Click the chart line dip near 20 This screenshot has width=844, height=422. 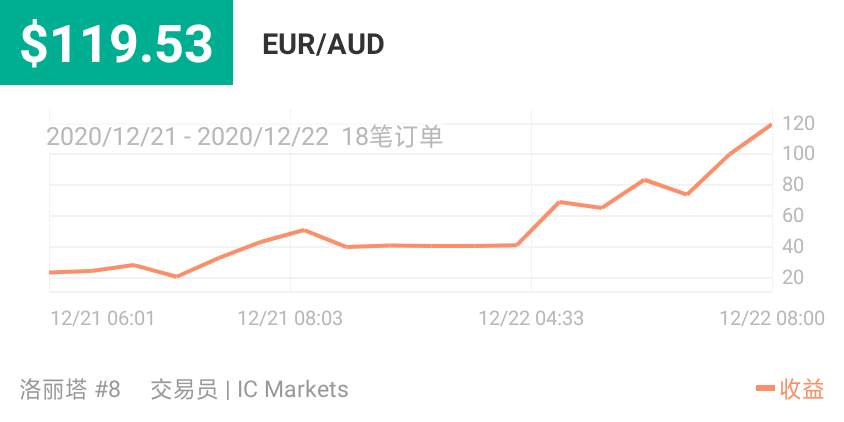pyautogui.click(x=176, y=276)
